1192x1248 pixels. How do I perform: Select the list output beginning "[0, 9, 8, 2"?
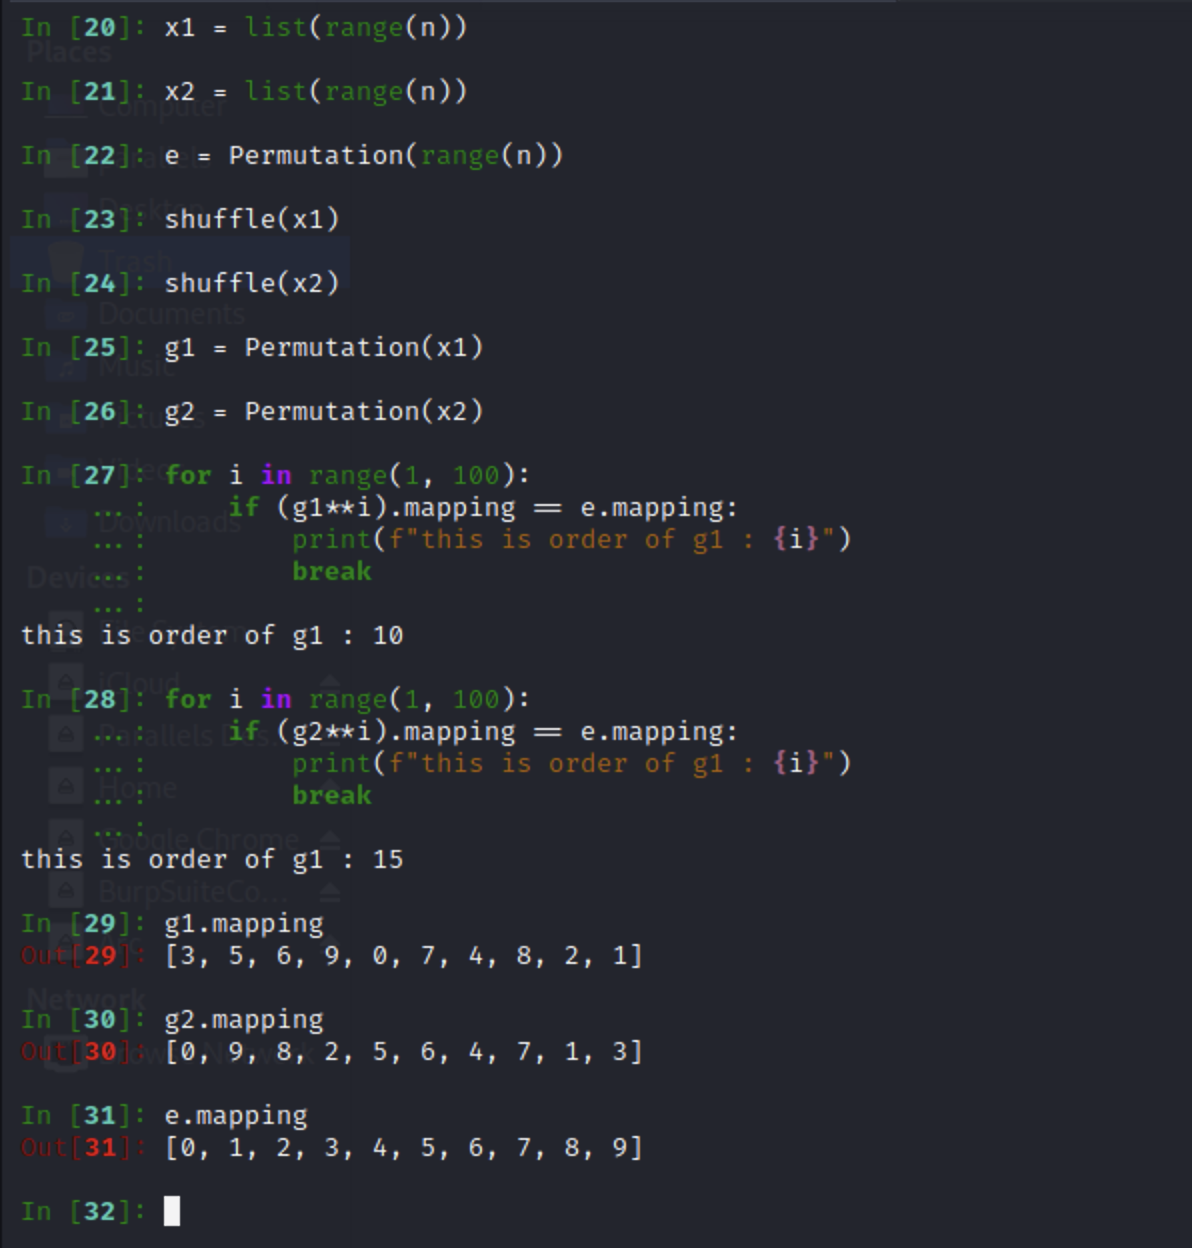click(x=404, y=1051)
